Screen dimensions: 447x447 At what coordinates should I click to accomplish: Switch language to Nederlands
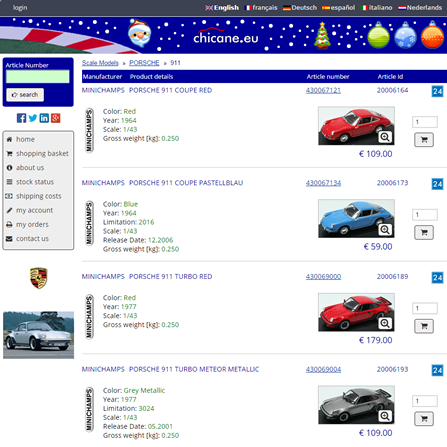[420, 7]
